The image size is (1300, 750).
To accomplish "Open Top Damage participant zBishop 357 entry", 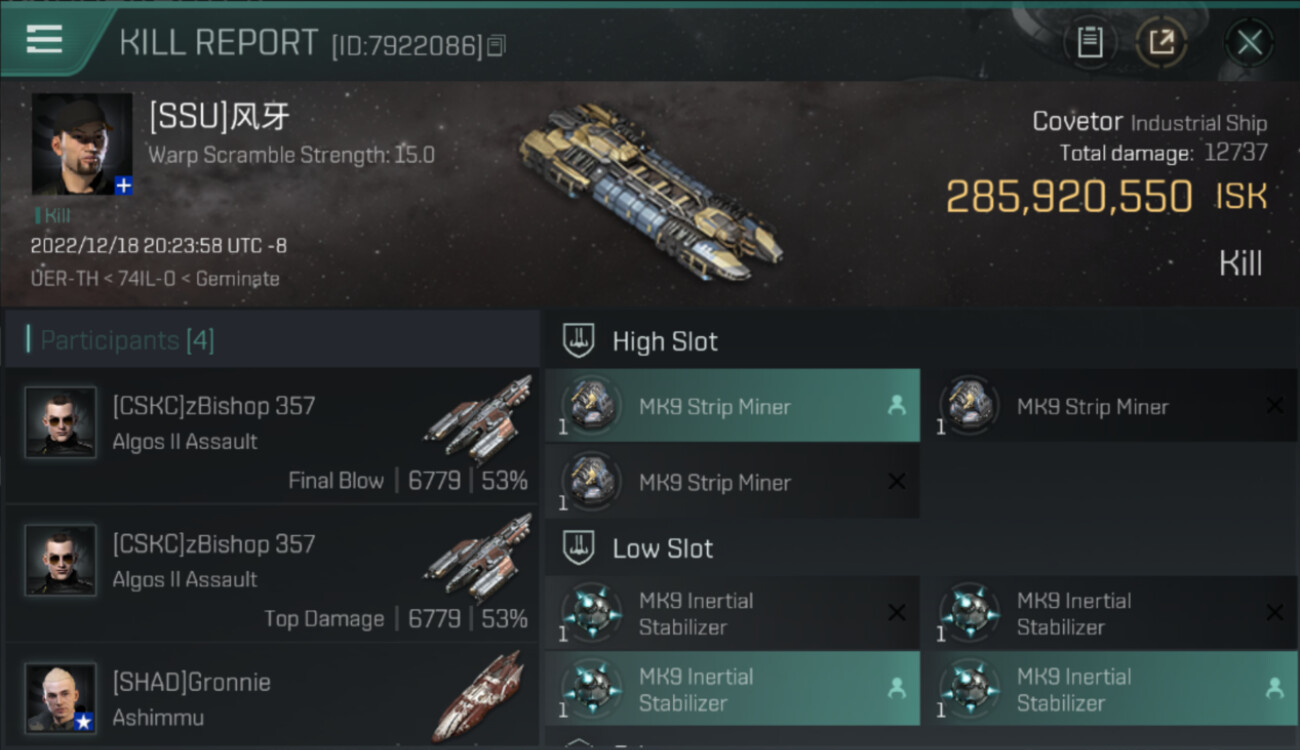I will 272,574.
